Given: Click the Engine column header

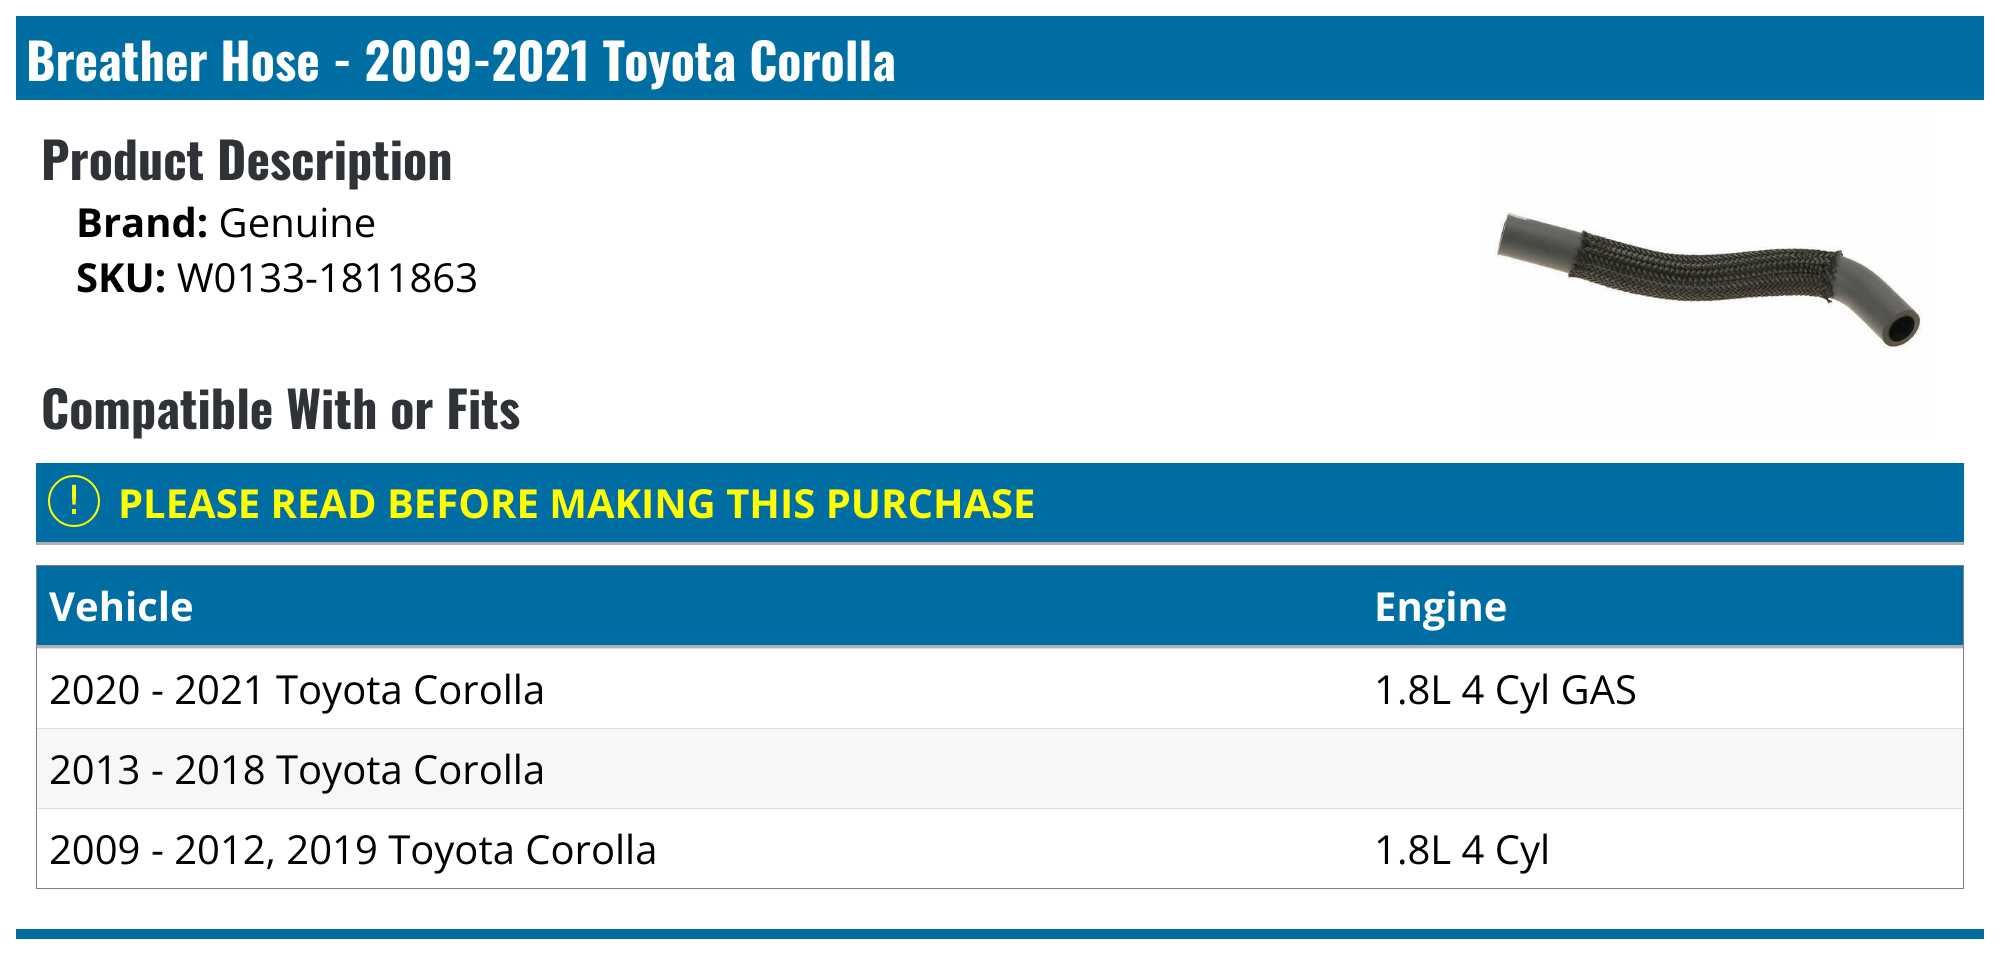Looking at the screenshot, I should [1440, 607].
